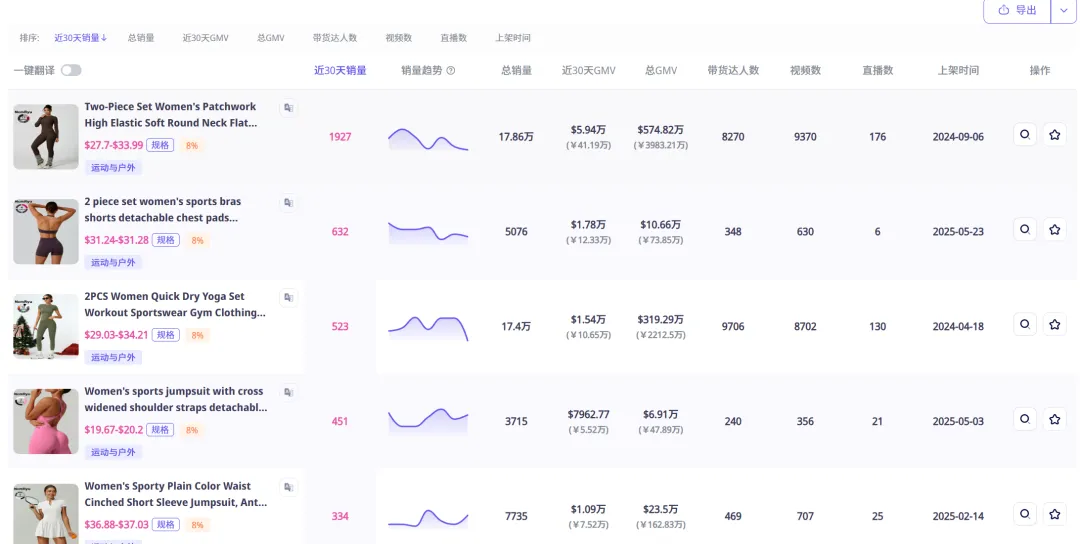Click 规格 button on the $27.7-$33.99 product
This screenshot has height=544, width=1080.
pos(160,145)
